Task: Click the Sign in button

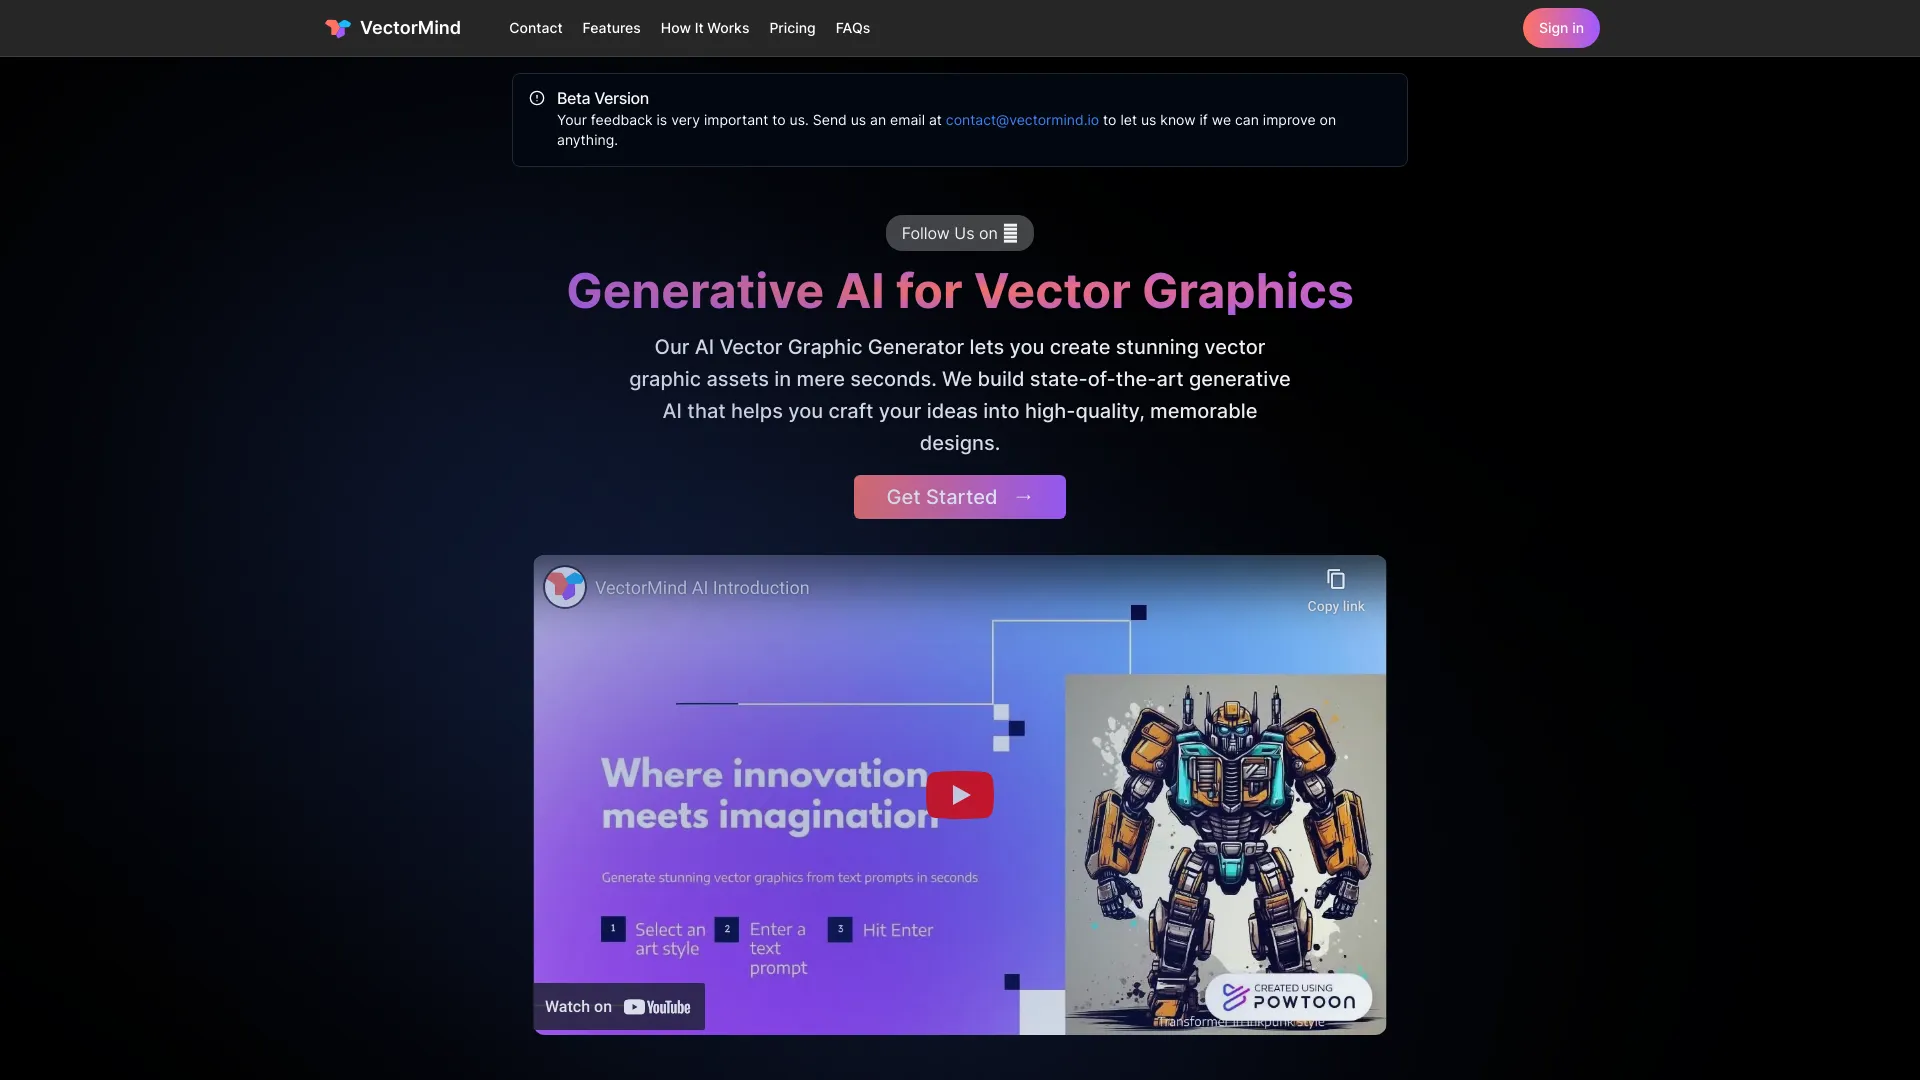Action: (1560, 28)
